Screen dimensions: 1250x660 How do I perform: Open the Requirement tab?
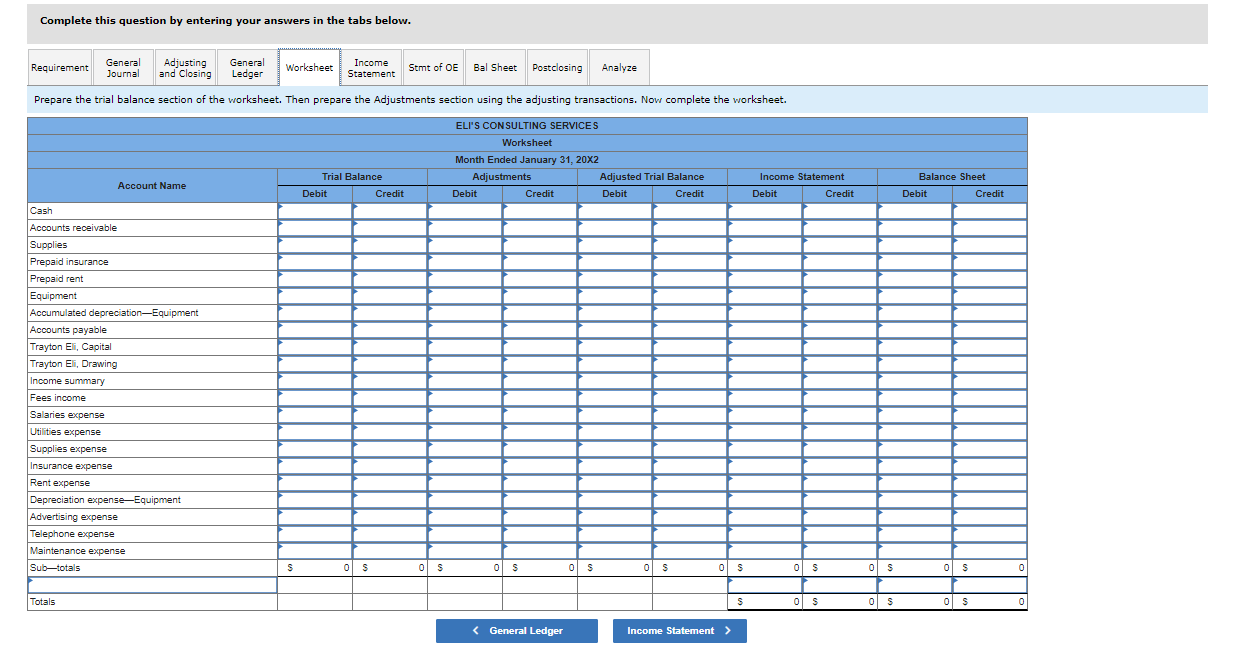(x=59, y=68)
